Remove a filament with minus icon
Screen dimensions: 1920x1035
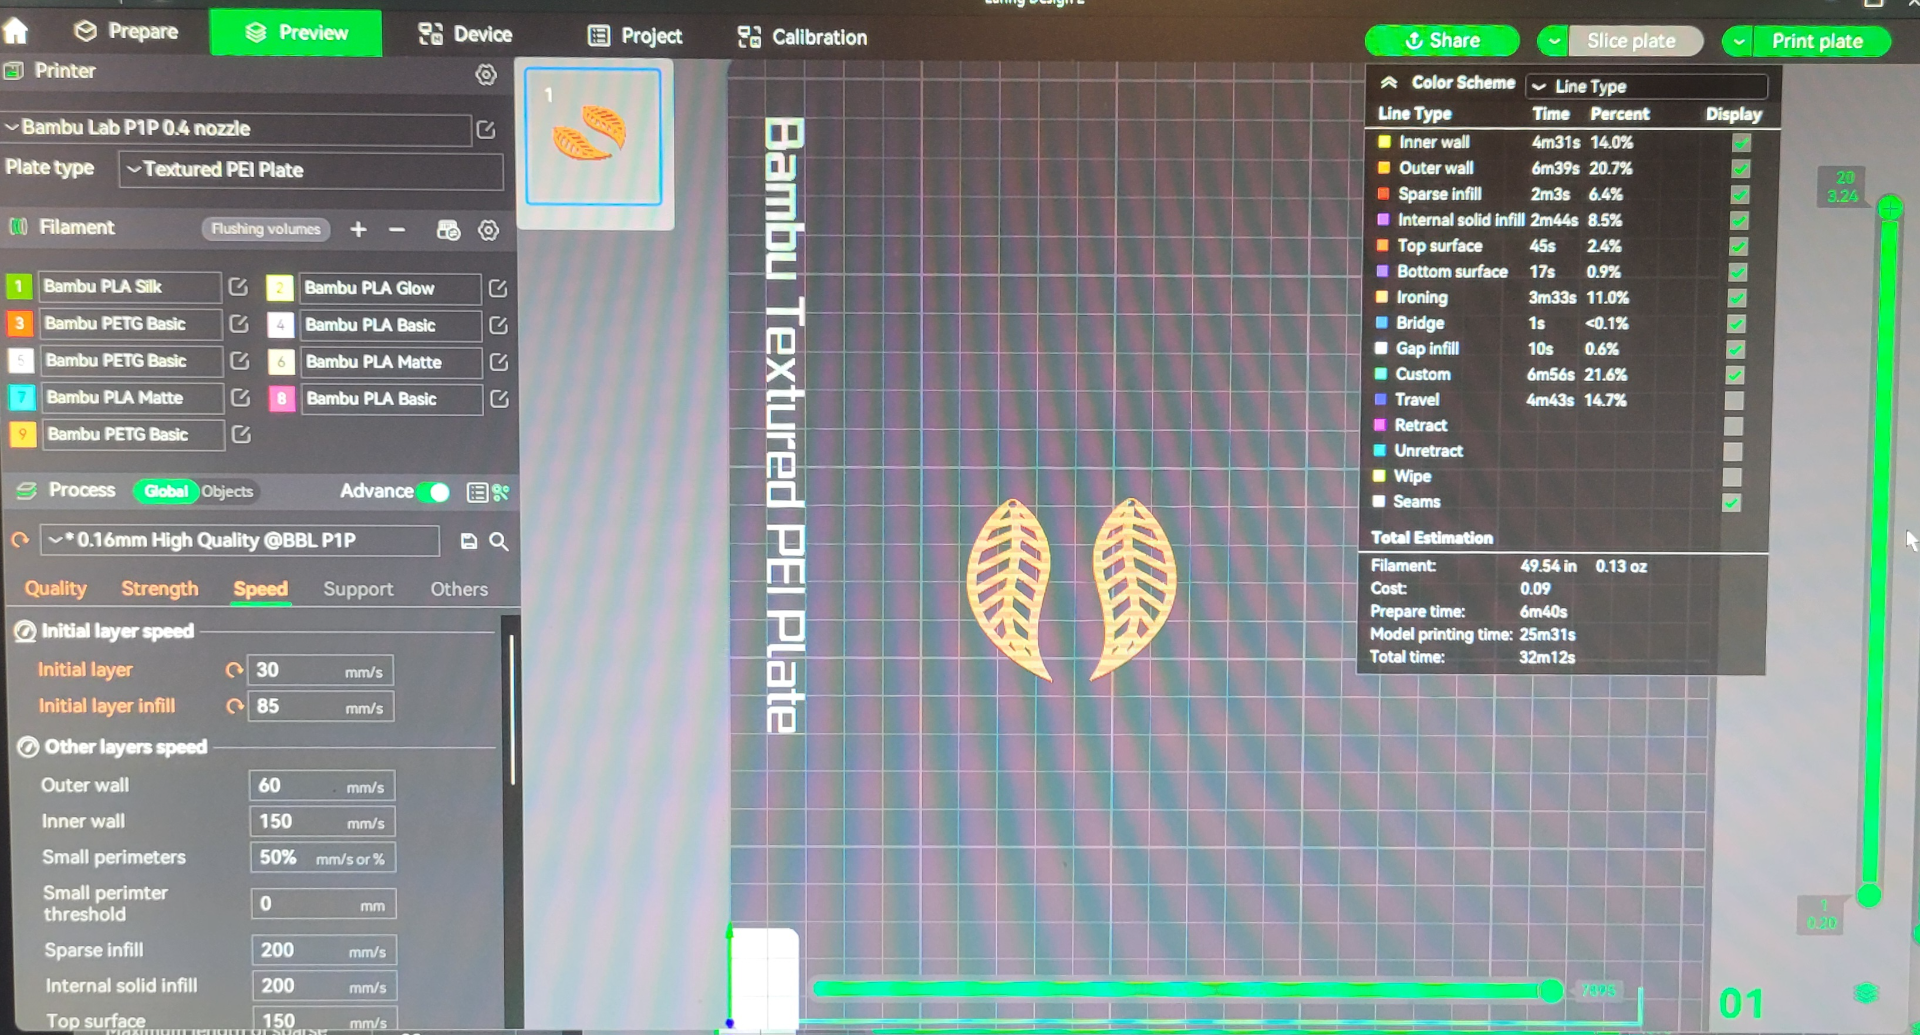(397, 230)
